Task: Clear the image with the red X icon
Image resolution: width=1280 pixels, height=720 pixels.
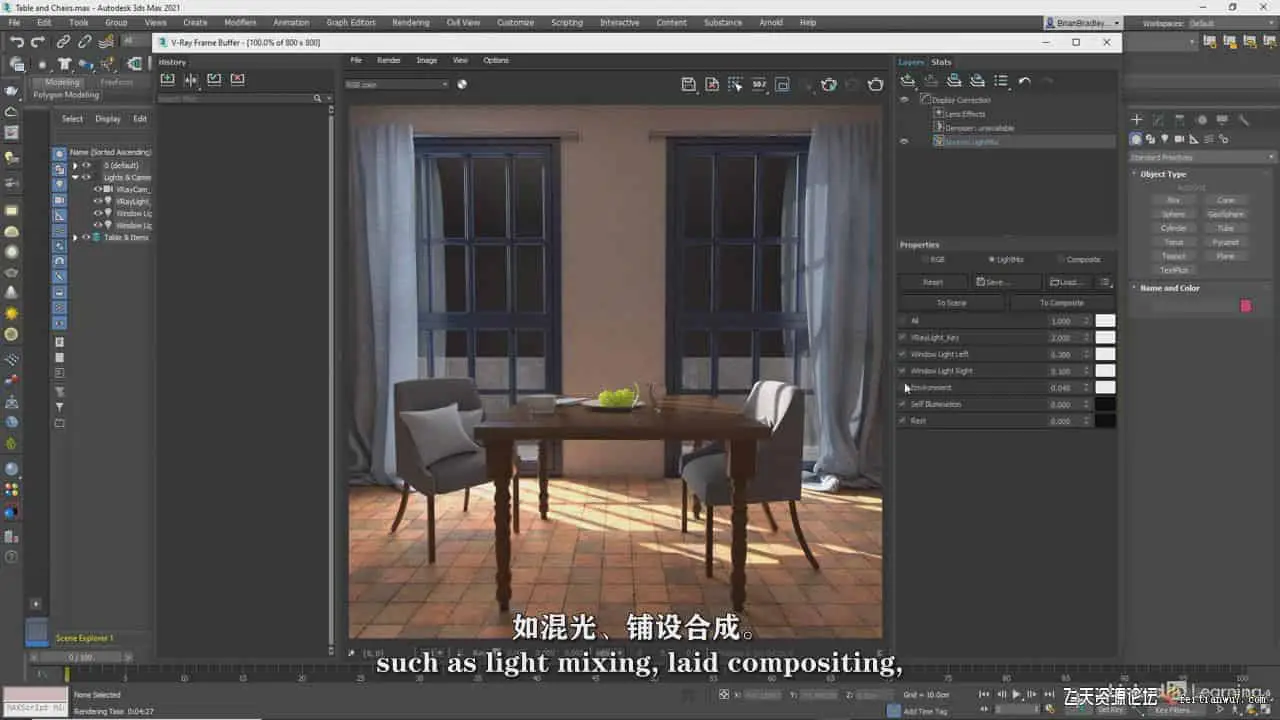Action: [x=711, y=85]
